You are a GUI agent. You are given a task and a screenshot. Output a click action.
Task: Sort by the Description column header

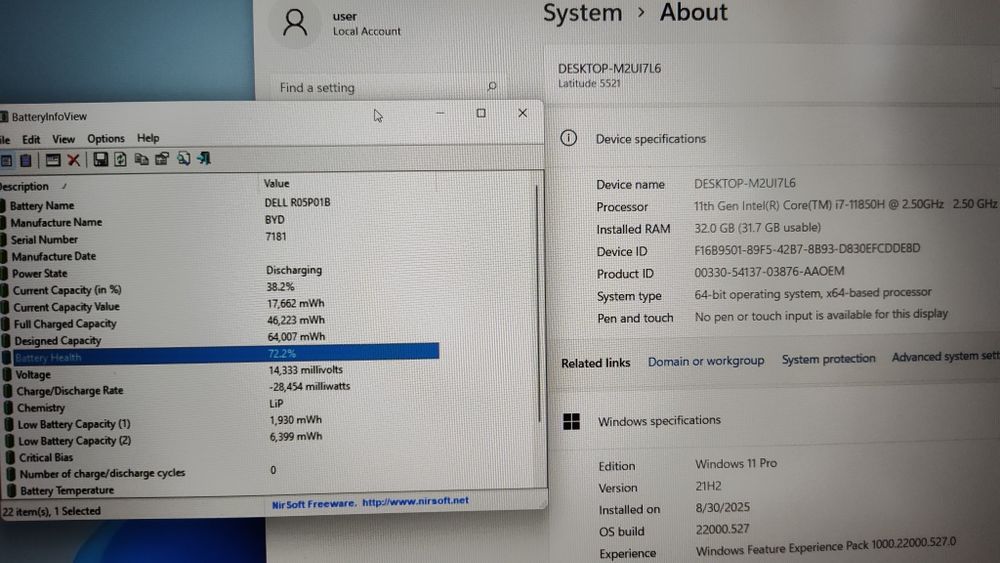click(128, 186)
